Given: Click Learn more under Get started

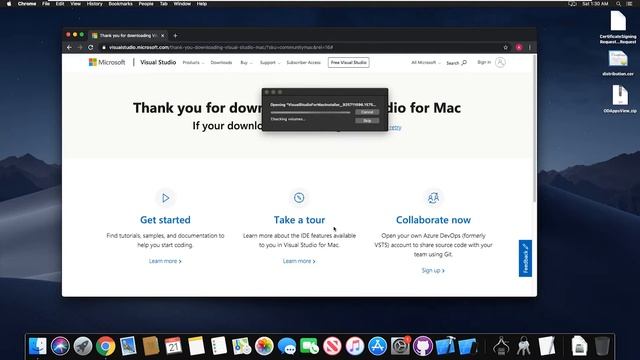Looking at the screenshot, I should pyautogui.click(x=165, y=261).
